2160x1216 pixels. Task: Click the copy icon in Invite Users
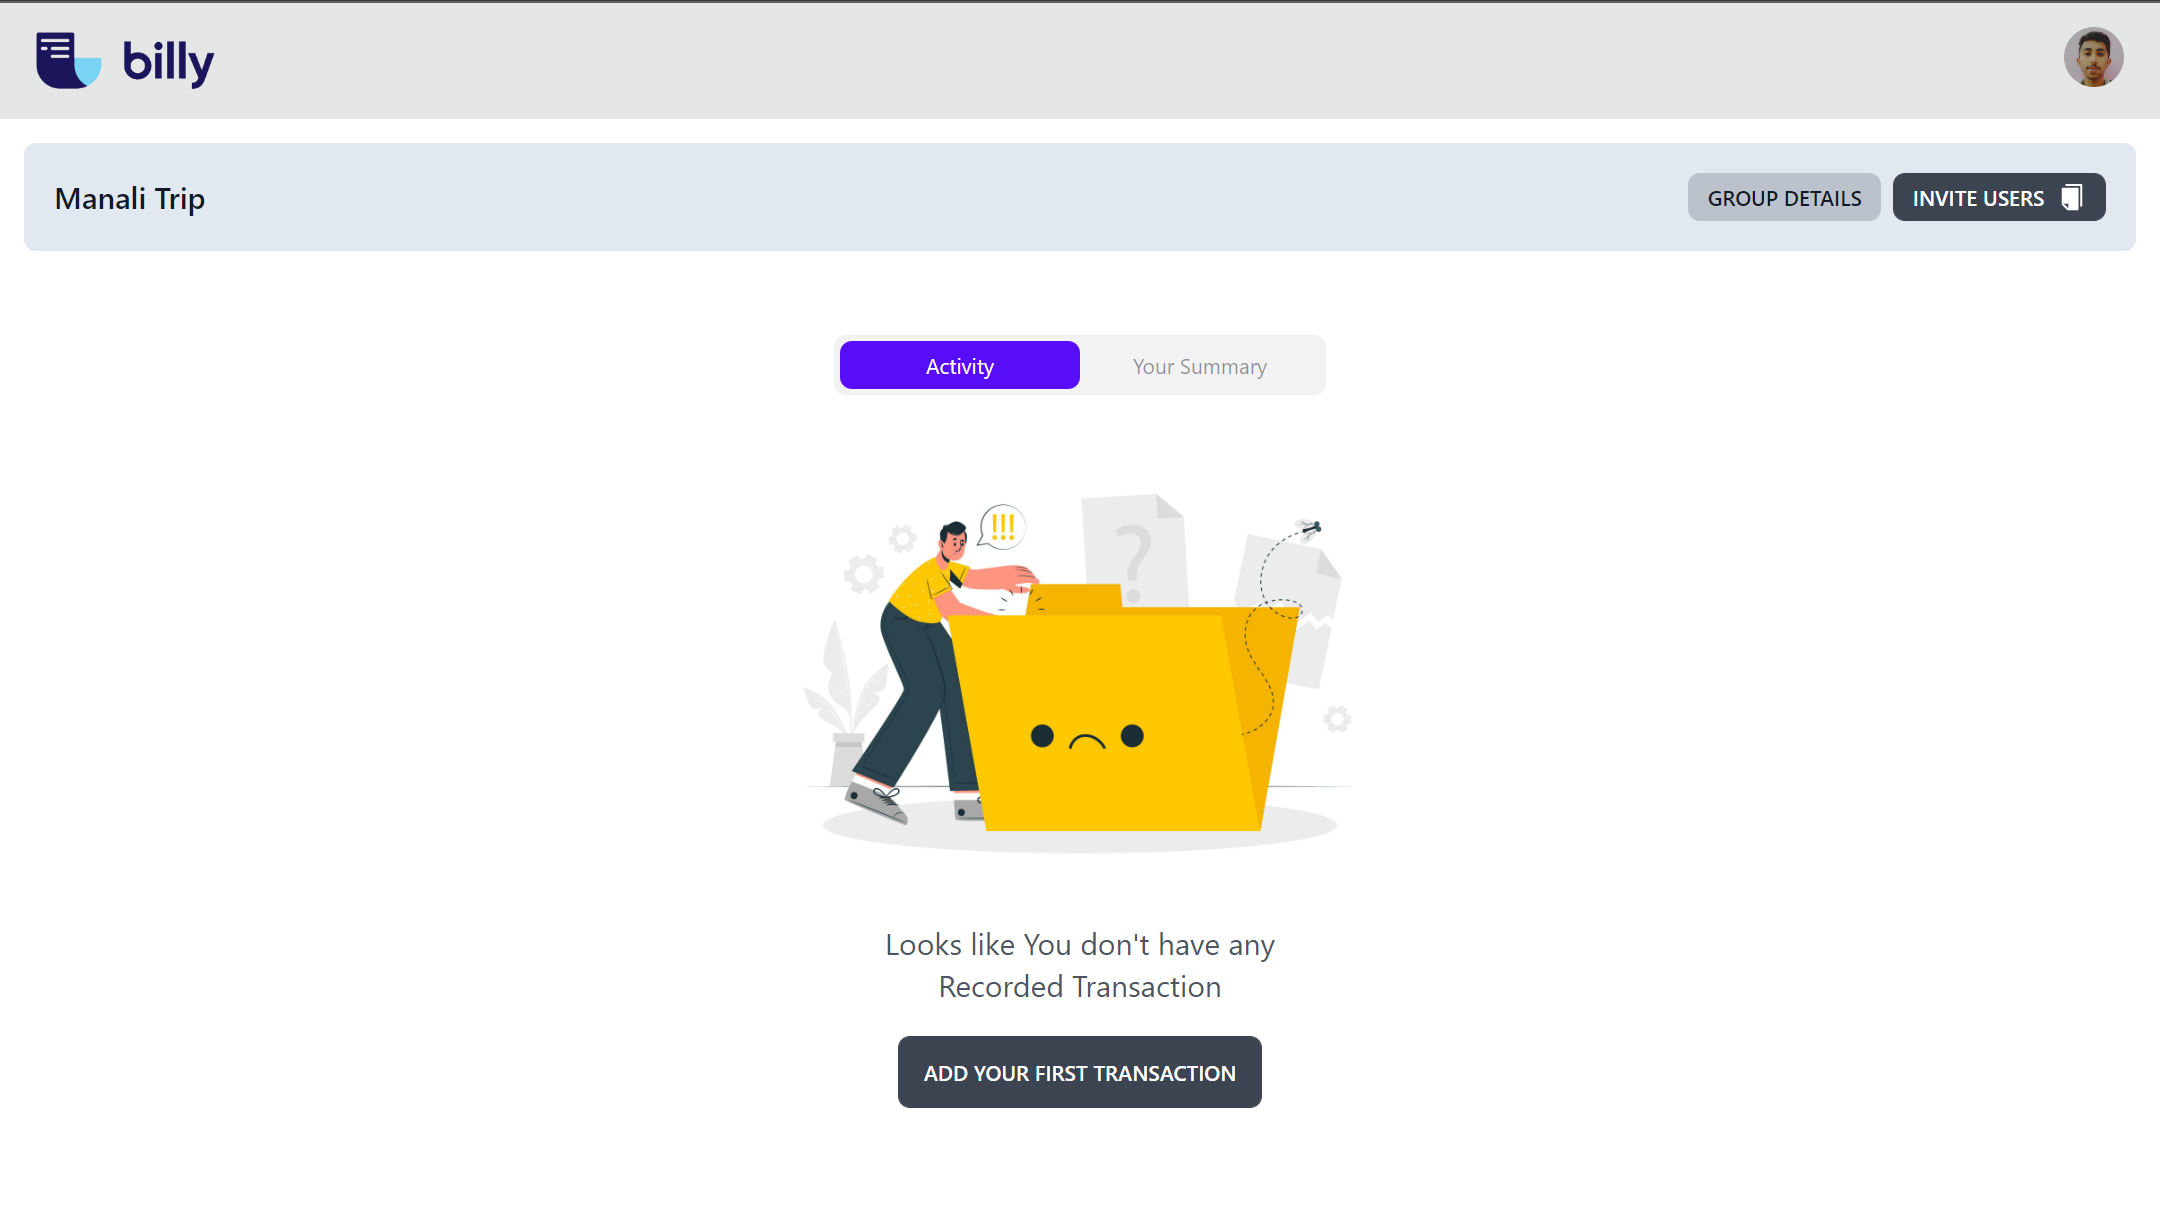click(2072, 198)
